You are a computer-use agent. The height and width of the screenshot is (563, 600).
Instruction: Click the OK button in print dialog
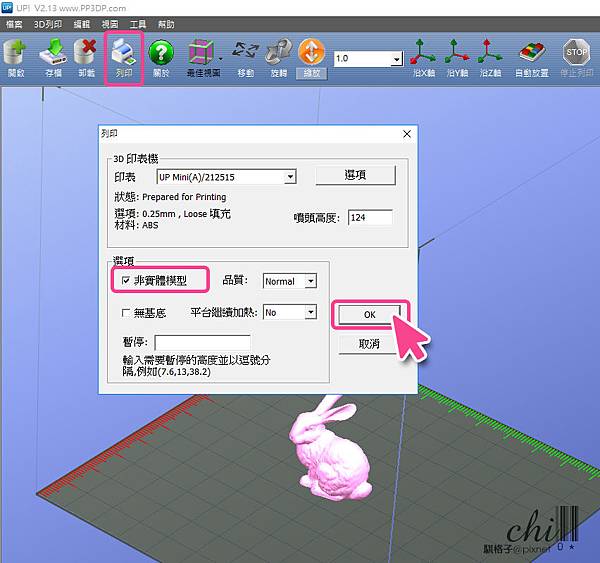click(370, 315)
